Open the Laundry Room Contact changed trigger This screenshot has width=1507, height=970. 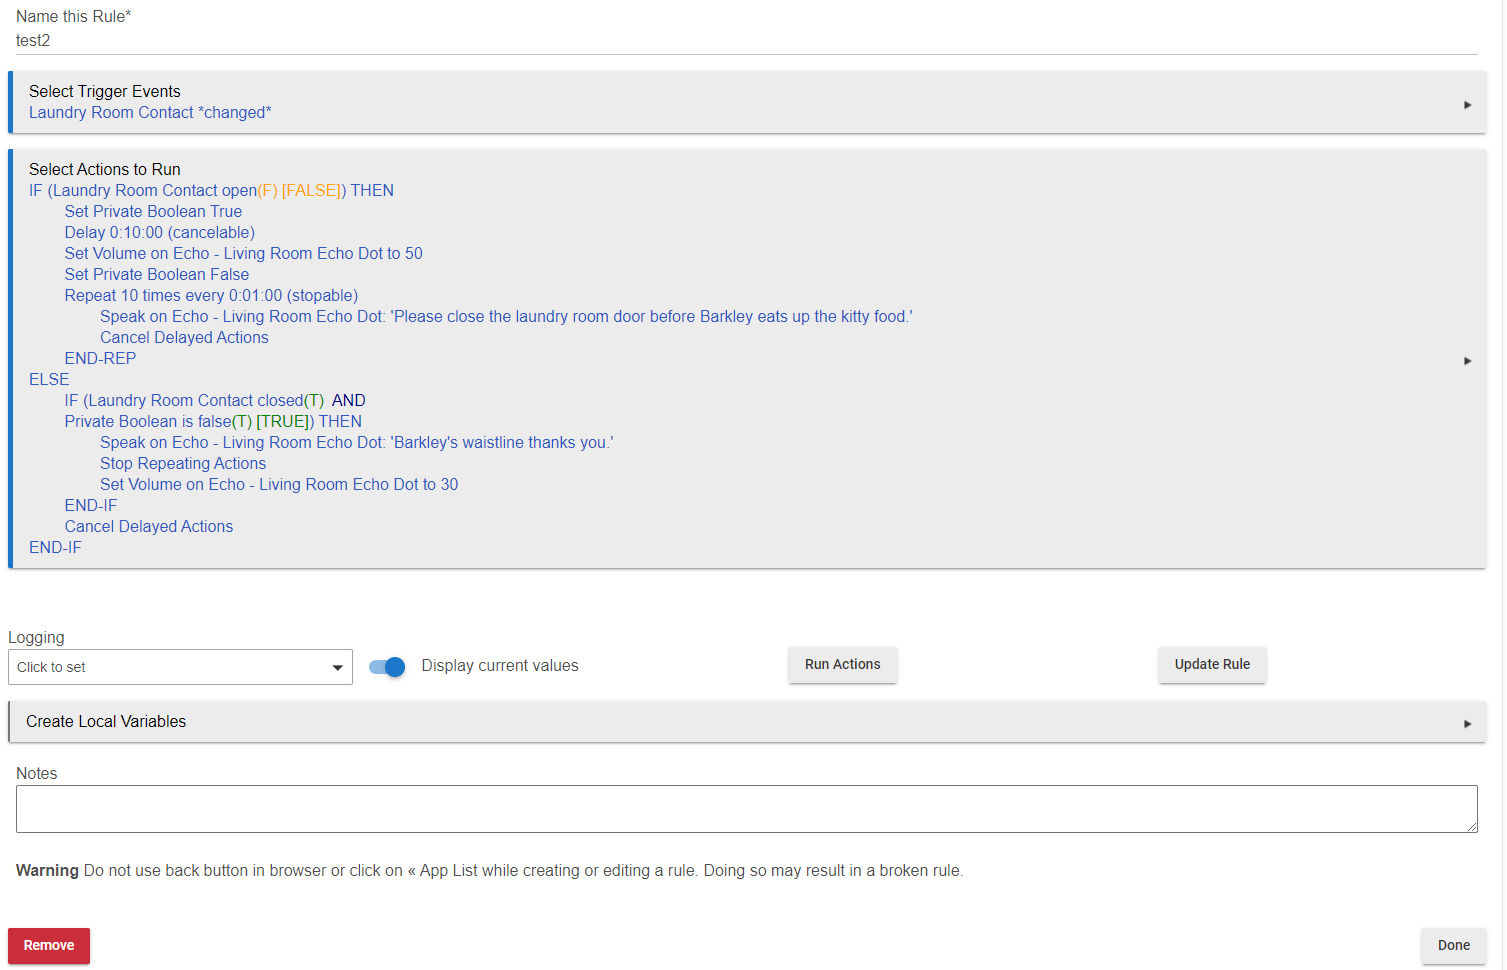click(x=150, y=113)
